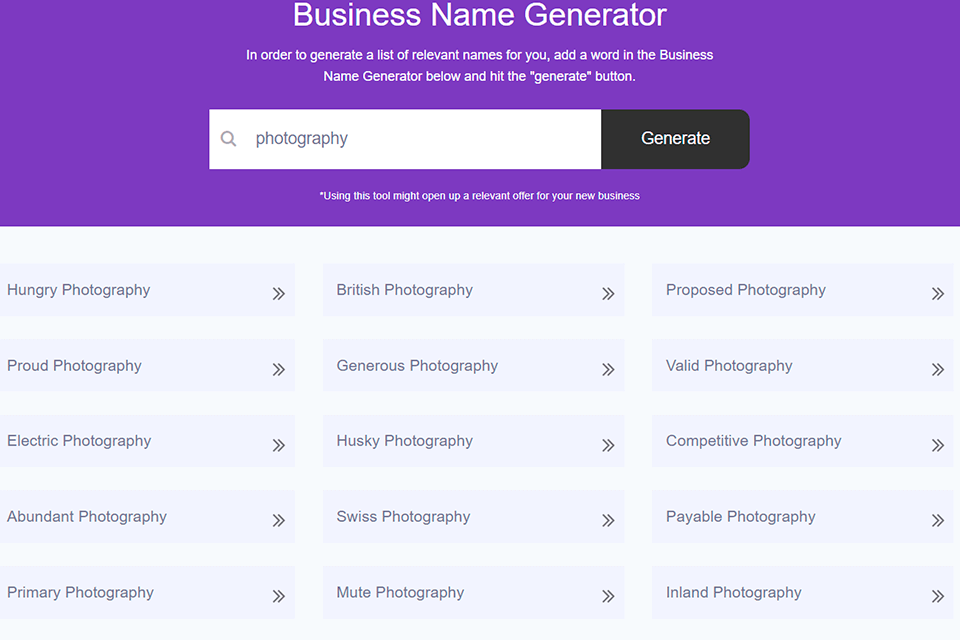
Task: Choose the Primary Photography name
Action: click(80, 592)
